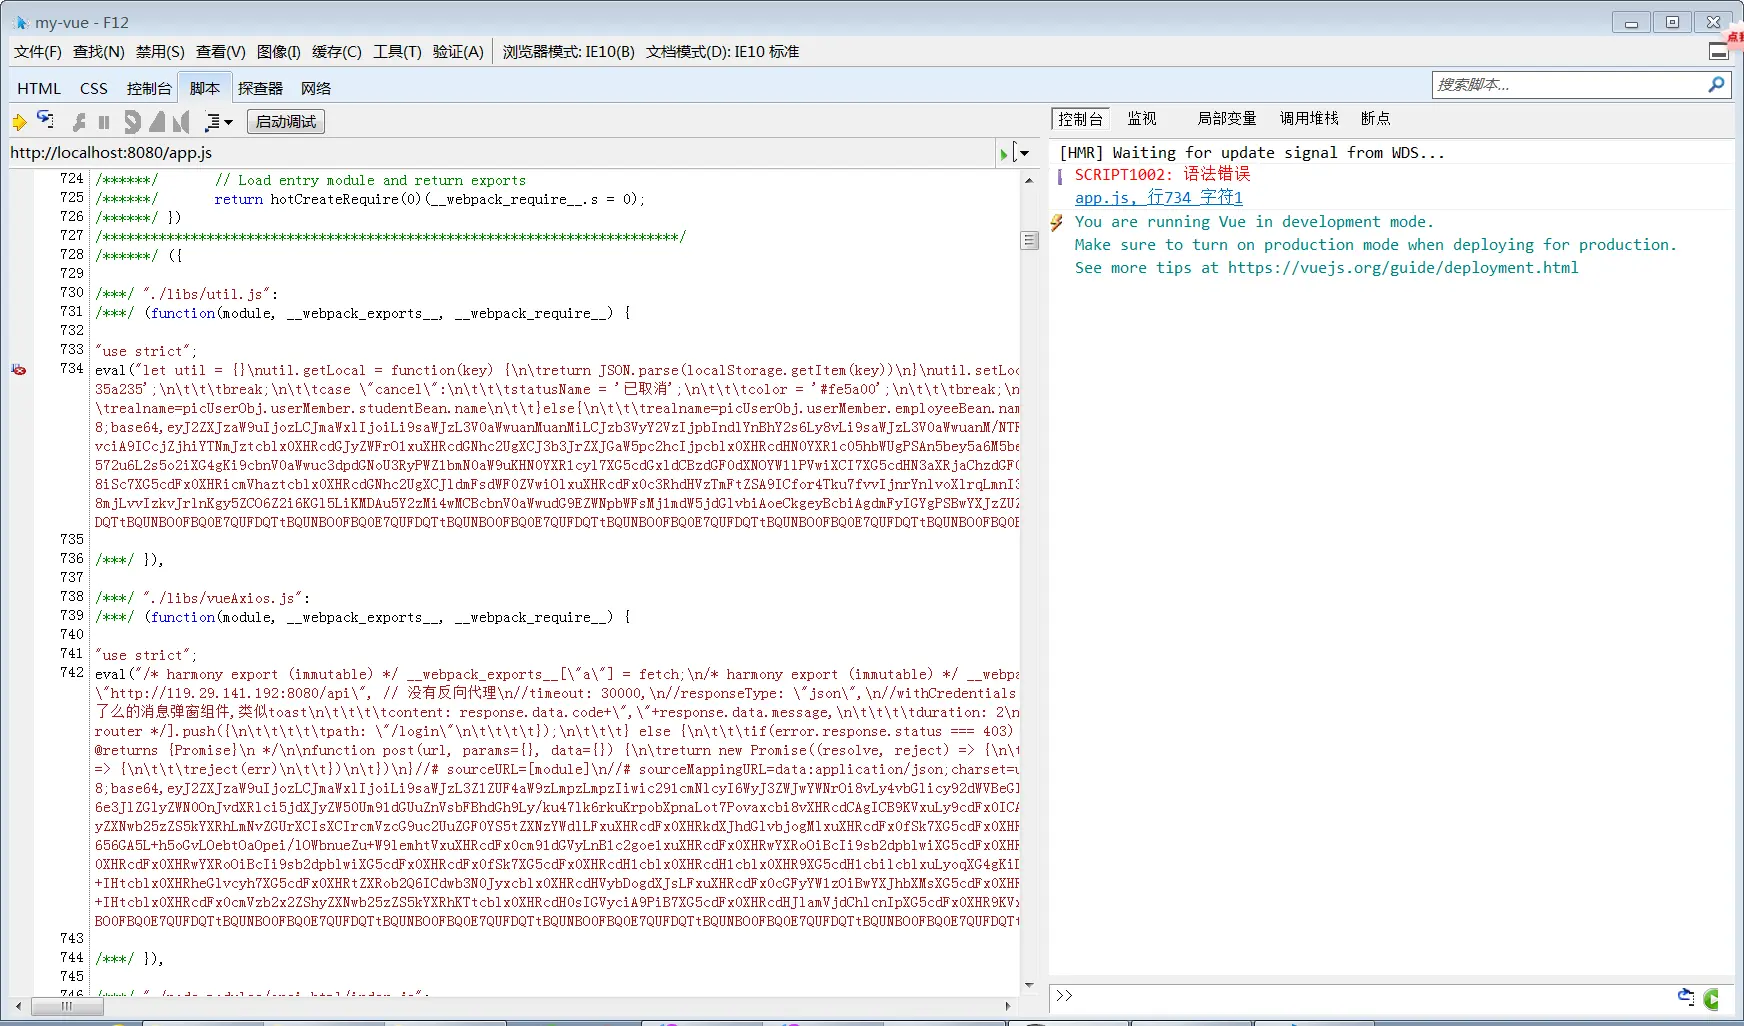1744x1026 pixels.
Task: Open the 查找(N) menu
Action: (x=99, y=52)
